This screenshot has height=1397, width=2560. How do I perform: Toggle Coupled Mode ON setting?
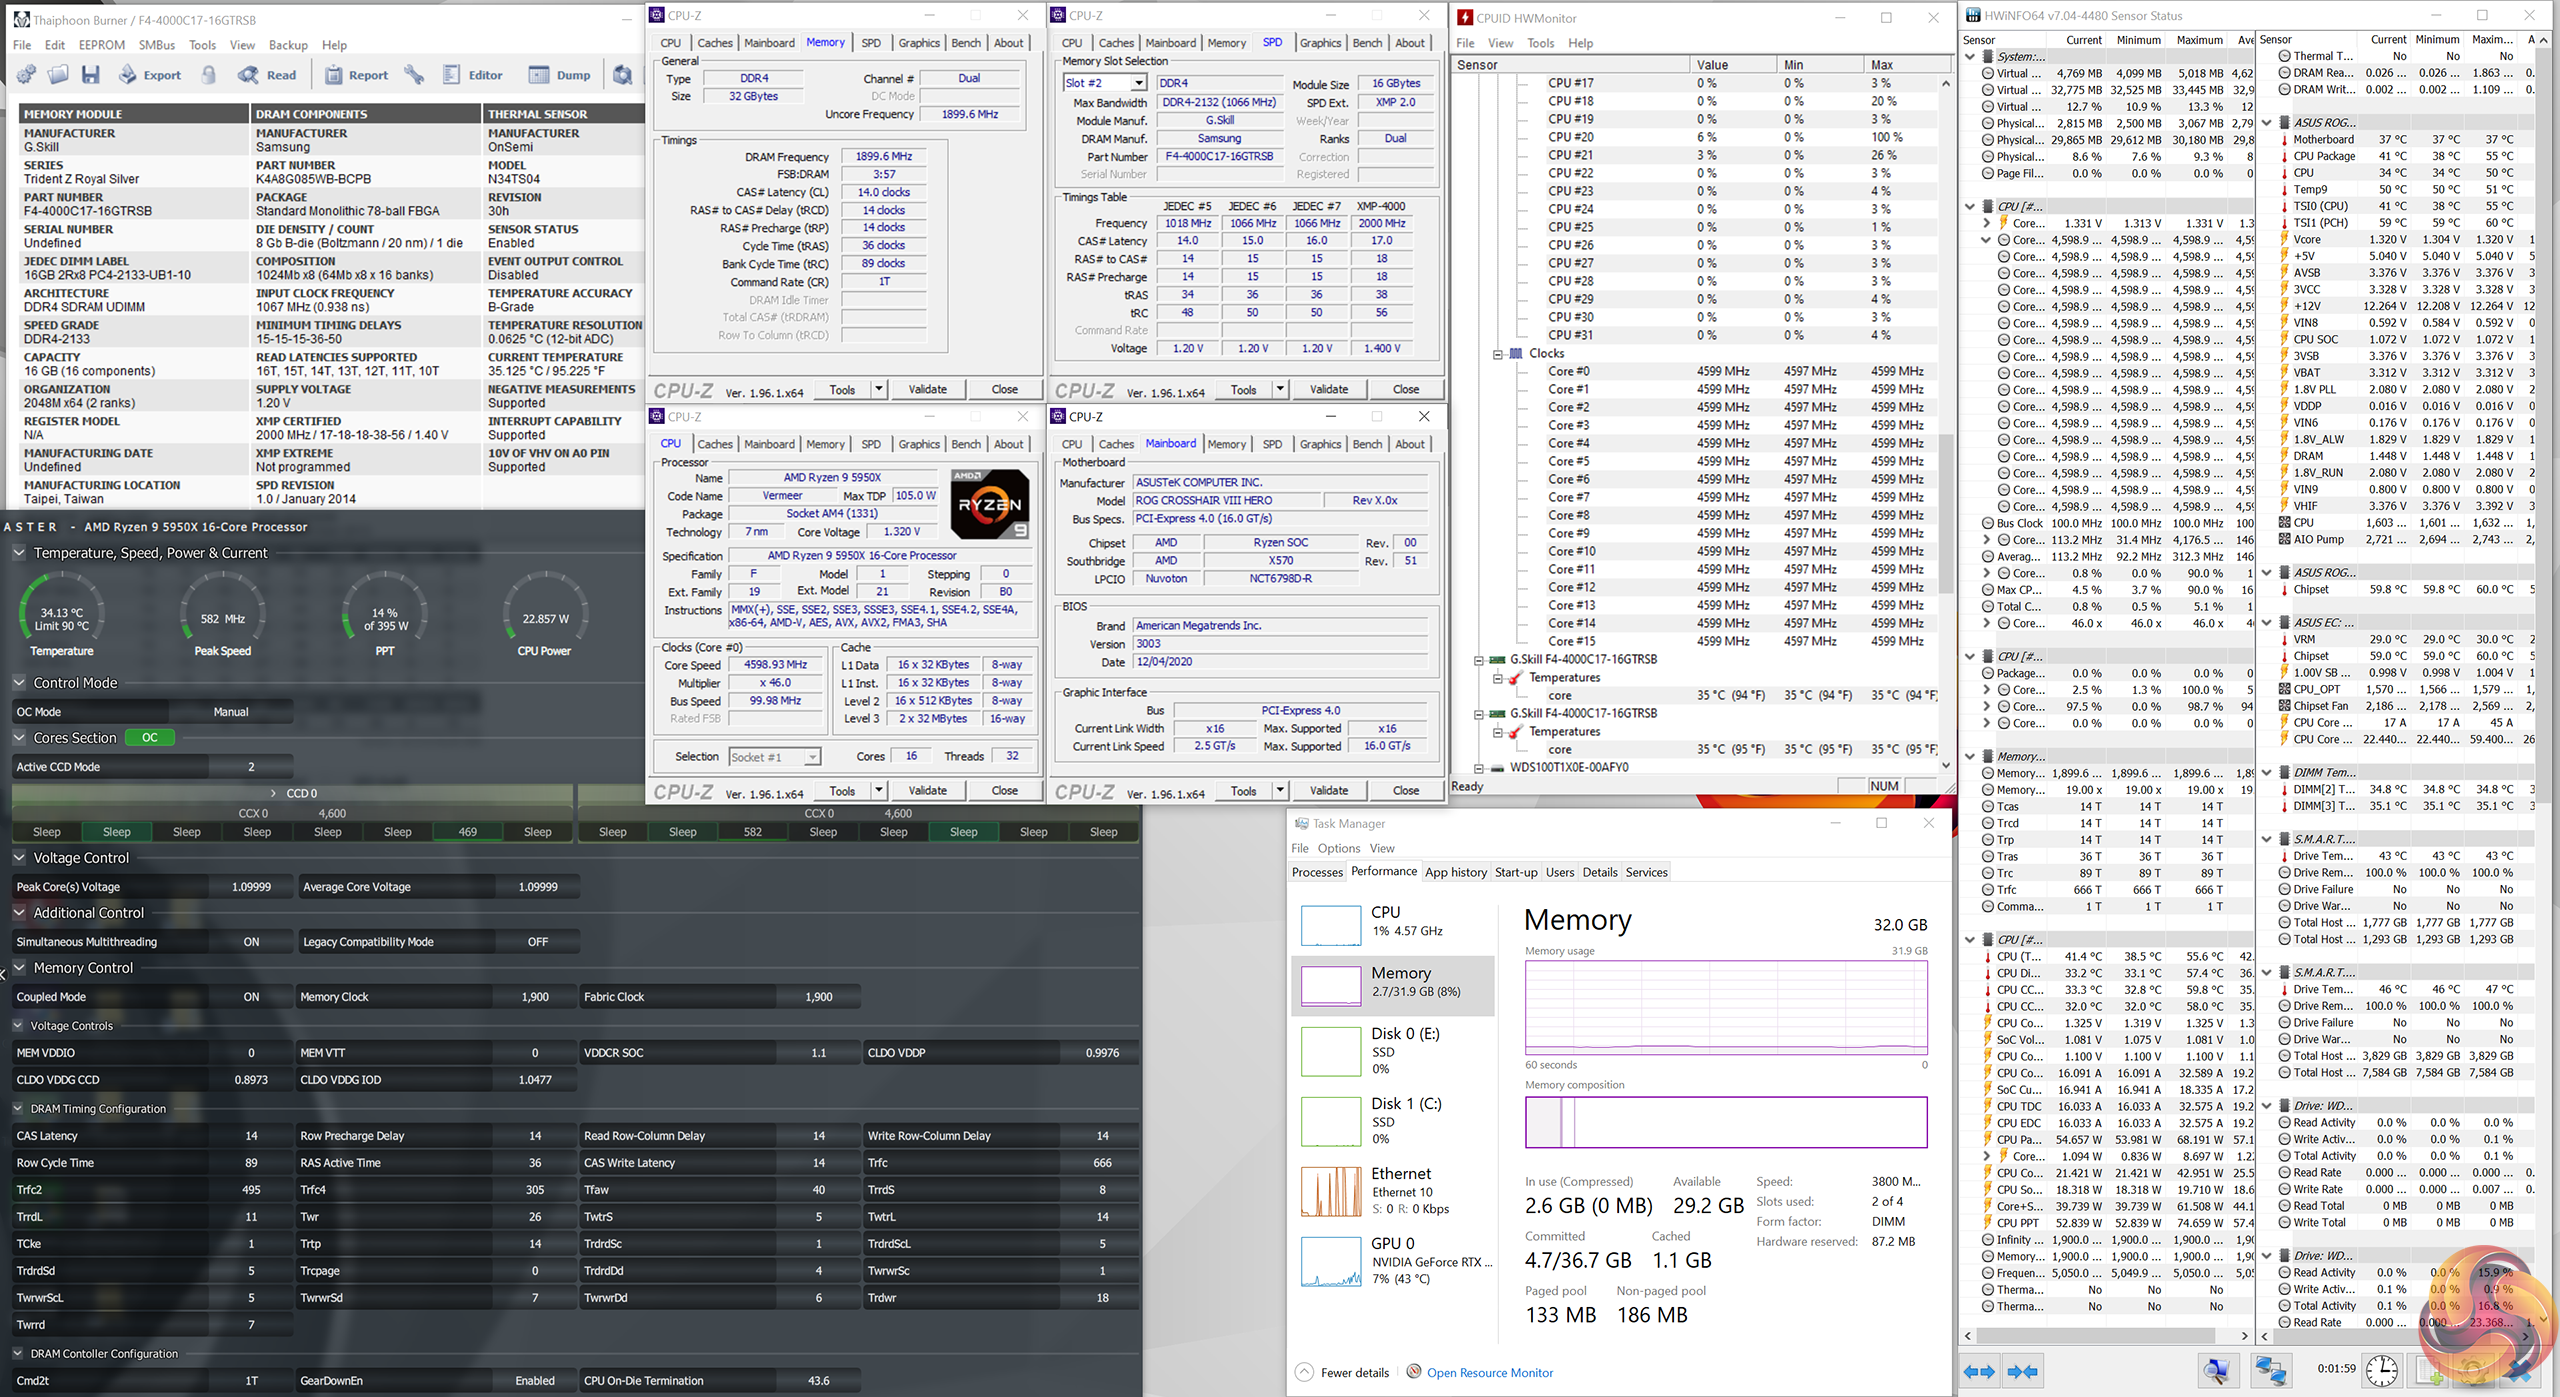(251, 997)
